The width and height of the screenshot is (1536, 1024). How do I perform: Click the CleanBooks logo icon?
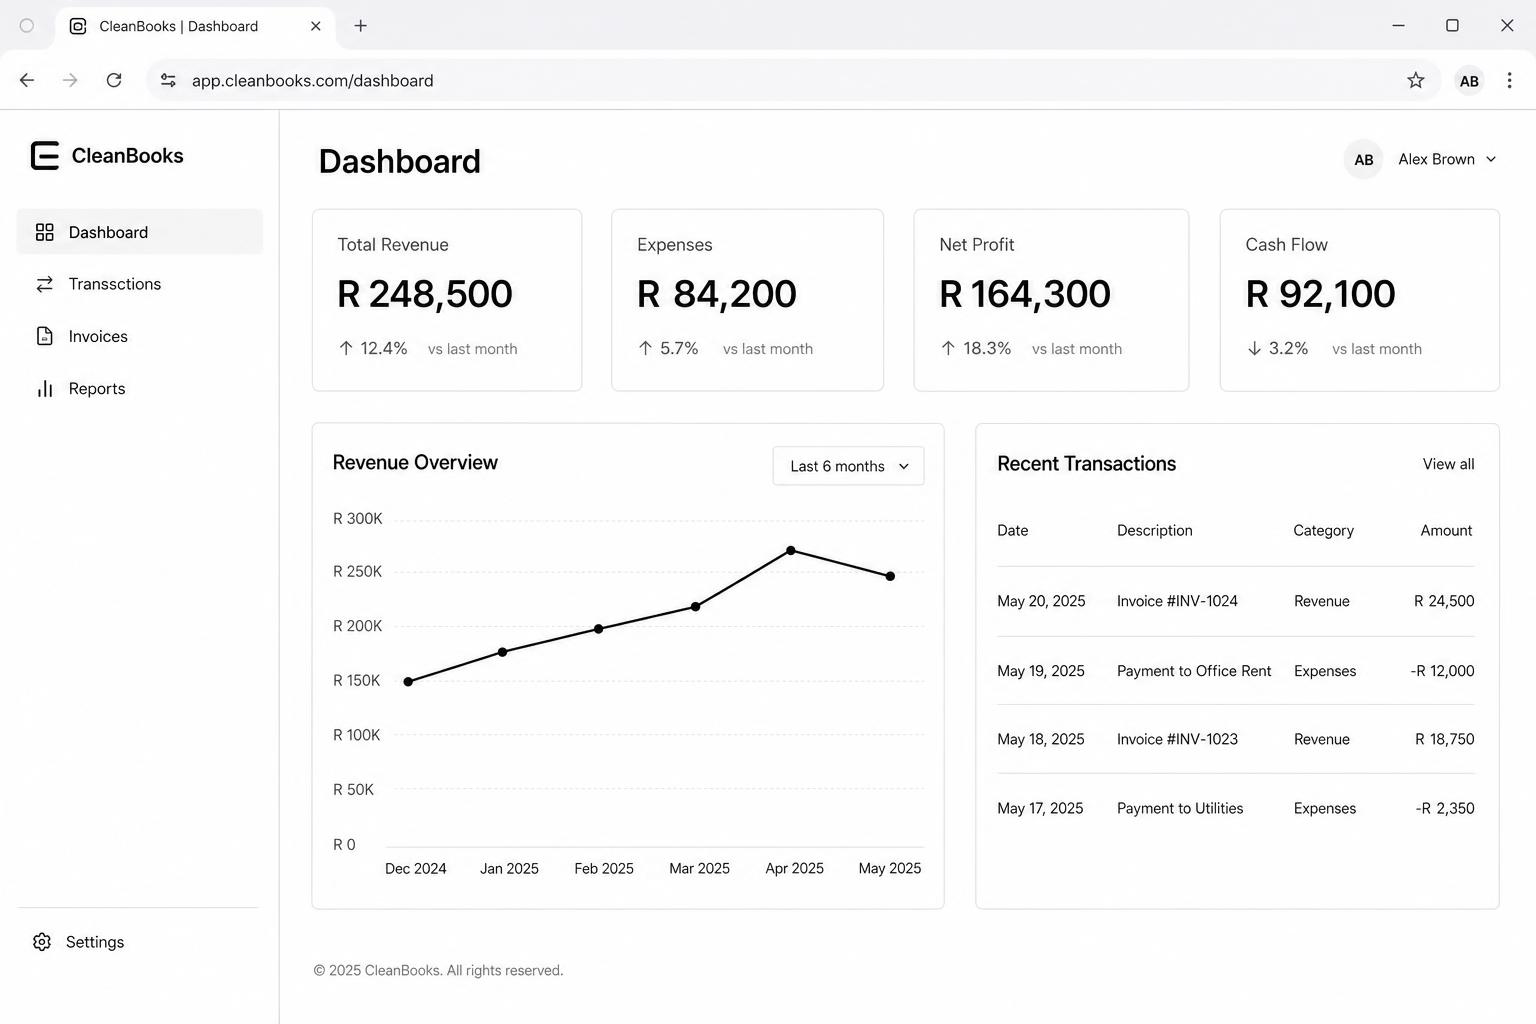tap(45, 155)
